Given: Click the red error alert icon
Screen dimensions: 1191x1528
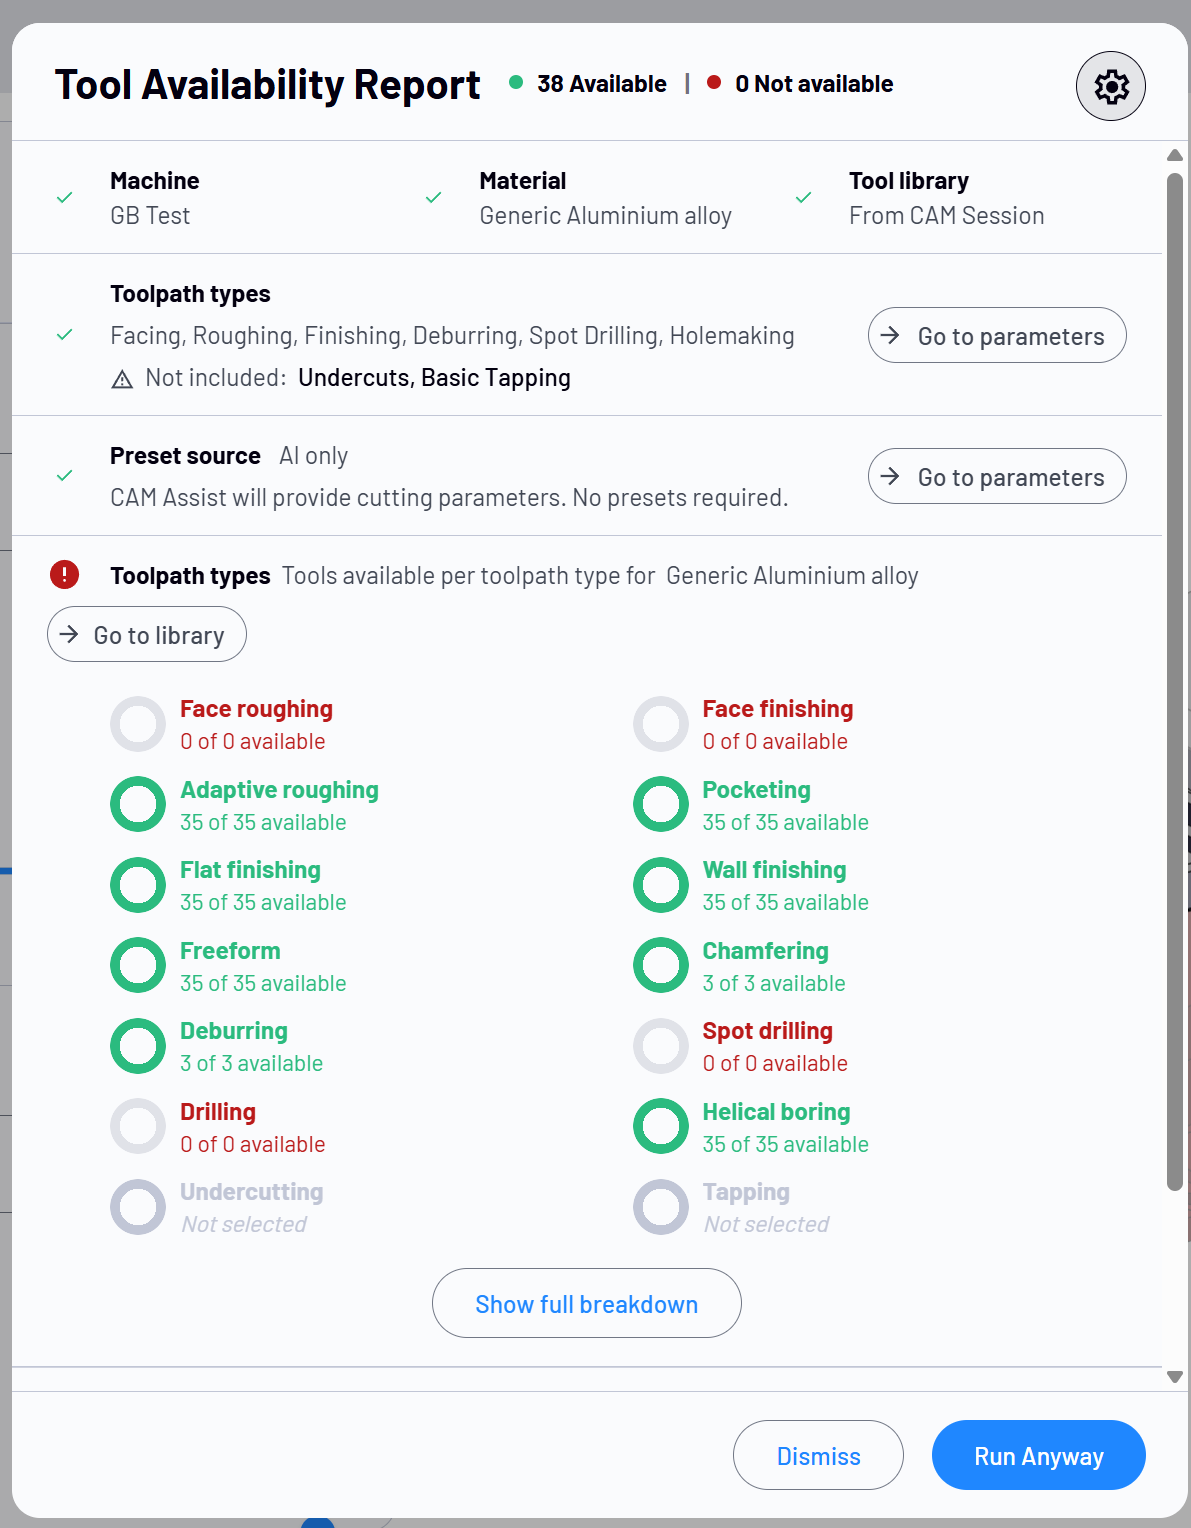Looking at the screenshot, I should coord(65,574).
